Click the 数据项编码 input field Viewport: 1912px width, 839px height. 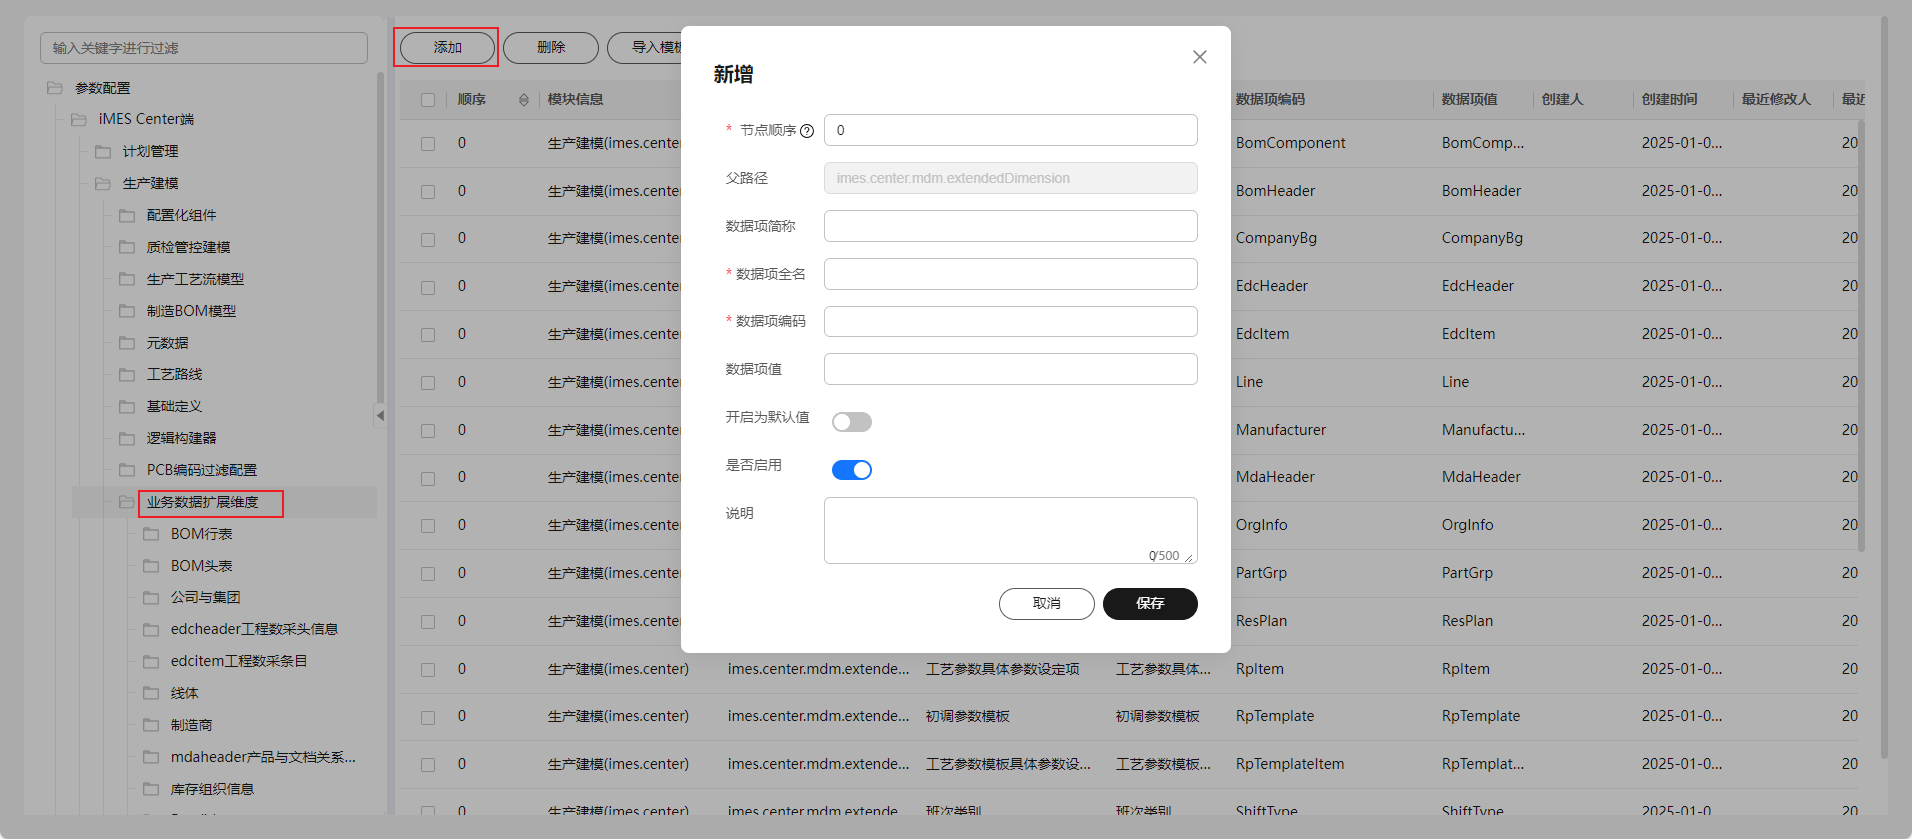[1011, 321]
